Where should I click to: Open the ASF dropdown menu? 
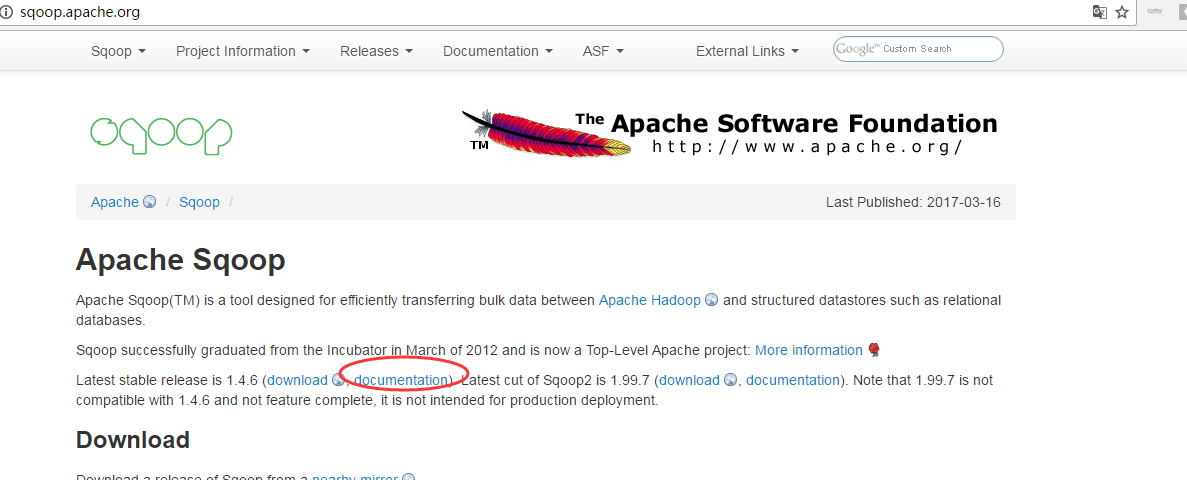pos(603,51)
